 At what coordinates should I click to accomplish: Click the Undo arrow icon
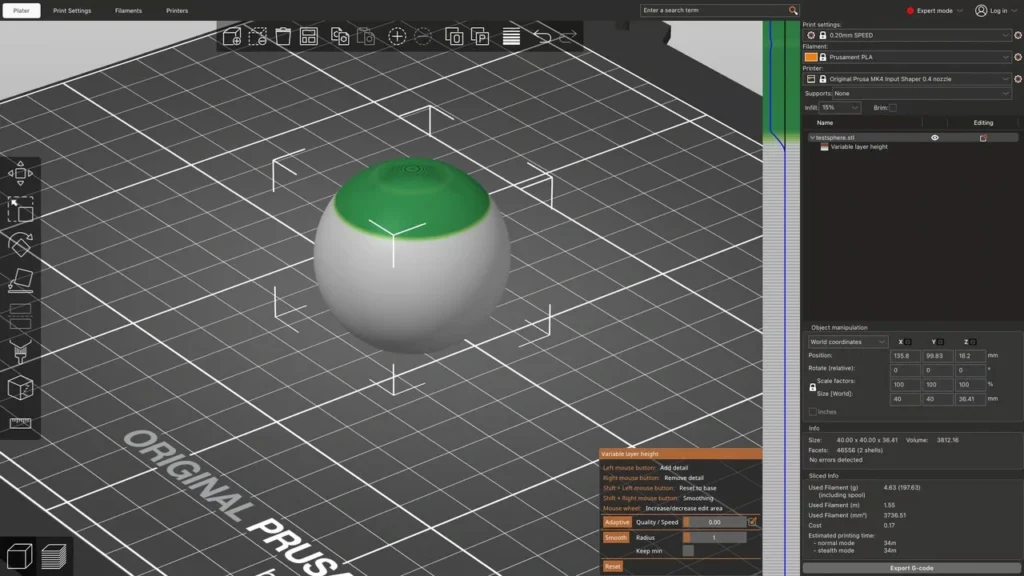click(542, 37)
